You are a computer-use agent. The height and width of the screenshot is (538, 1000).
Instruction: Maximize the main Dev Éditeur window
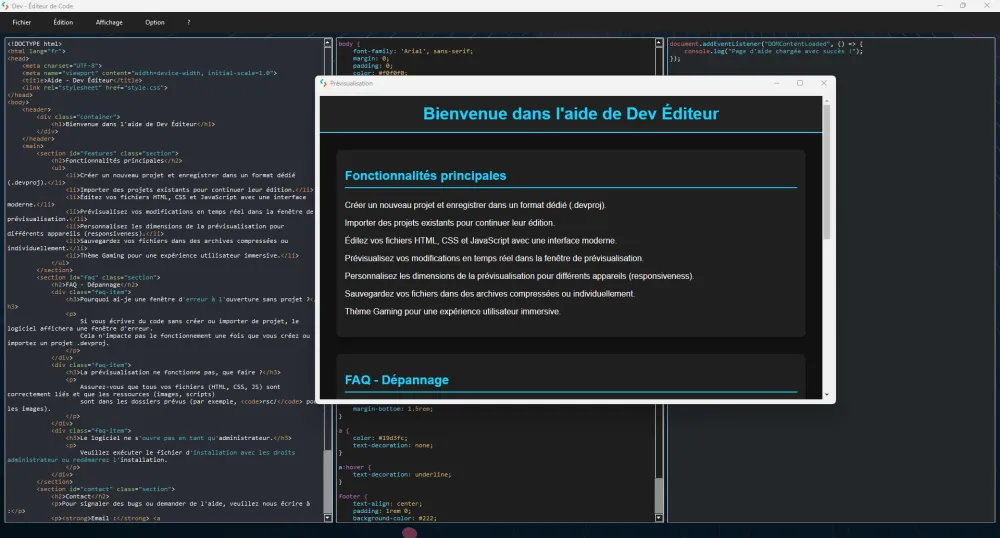(962, 6)
